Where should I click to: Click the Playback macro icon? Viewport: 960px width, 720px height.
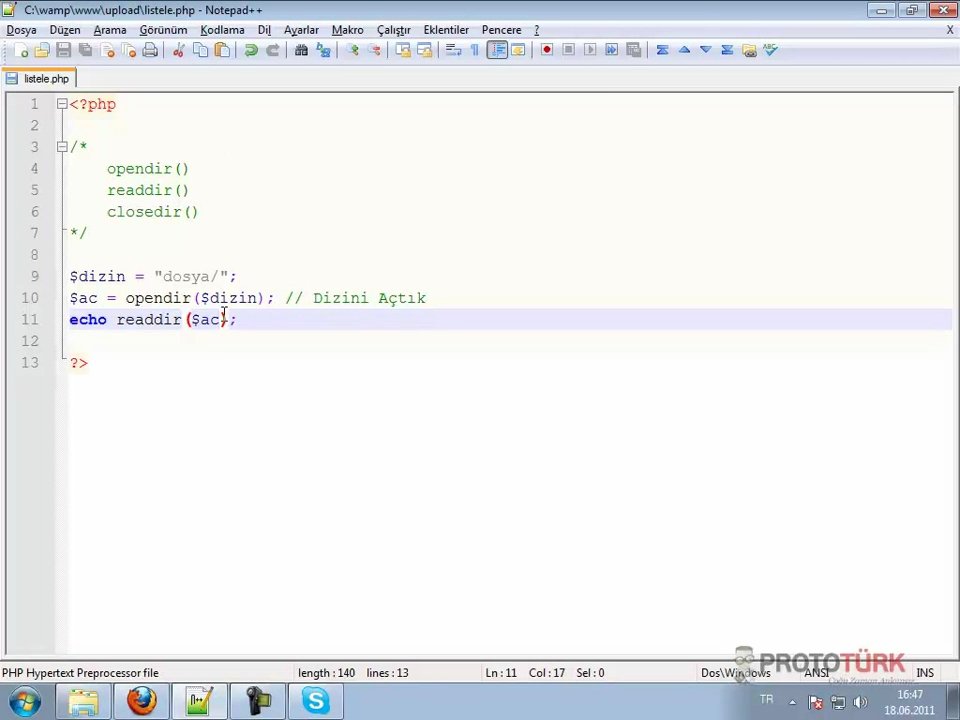pos(590,50)
